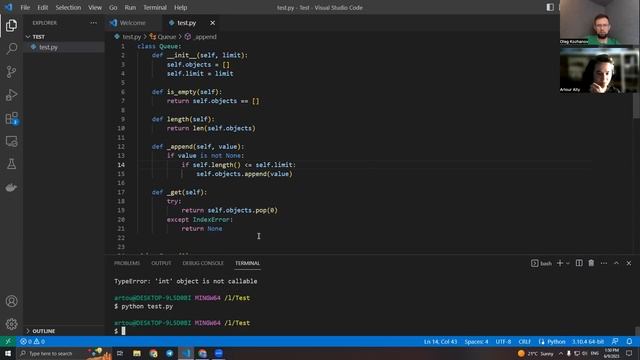Add a new terminal with plus icon
The image size is (640, 360).
[x=560, y=263]
